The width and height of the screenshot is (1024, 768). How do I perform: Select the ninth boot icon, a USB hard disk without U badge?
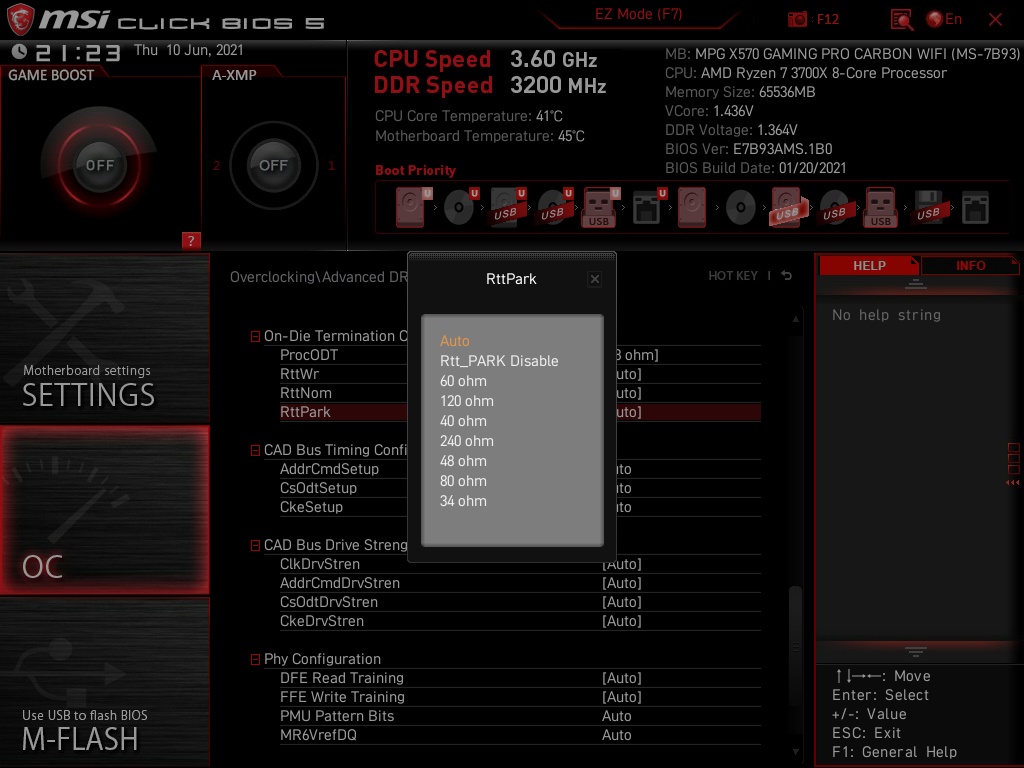tap(788, 208)
